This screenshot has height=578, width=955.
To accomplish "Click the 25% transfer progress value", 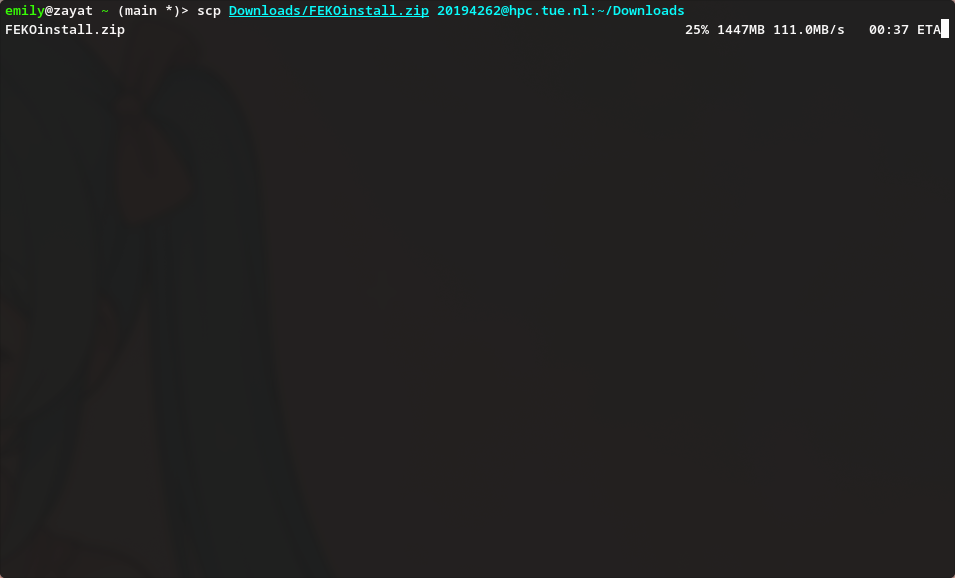I will 697,30.
